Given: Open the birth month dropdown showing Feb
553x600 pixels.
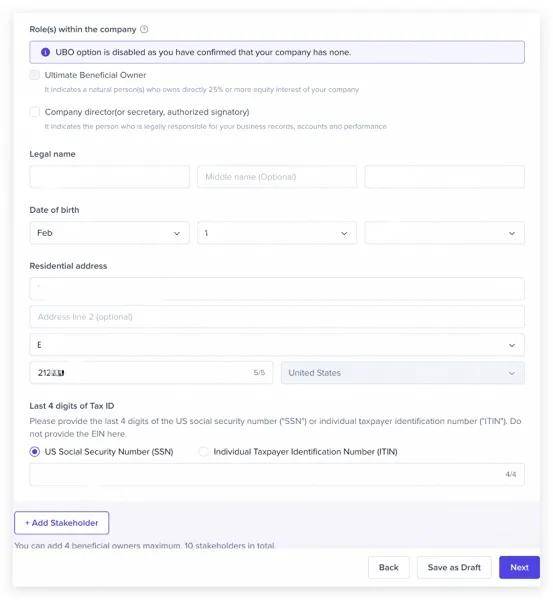Looking at the screenshot, I should coord(109,233).
